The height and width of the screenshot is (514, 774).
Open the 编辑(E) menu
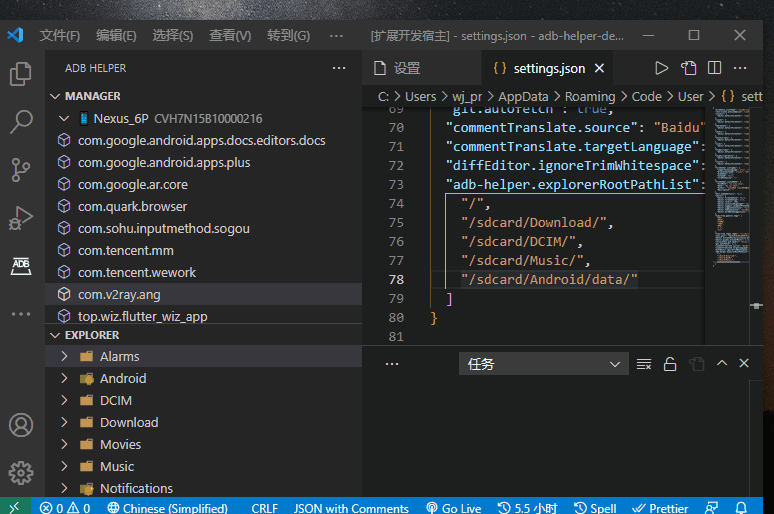[116, 36]
